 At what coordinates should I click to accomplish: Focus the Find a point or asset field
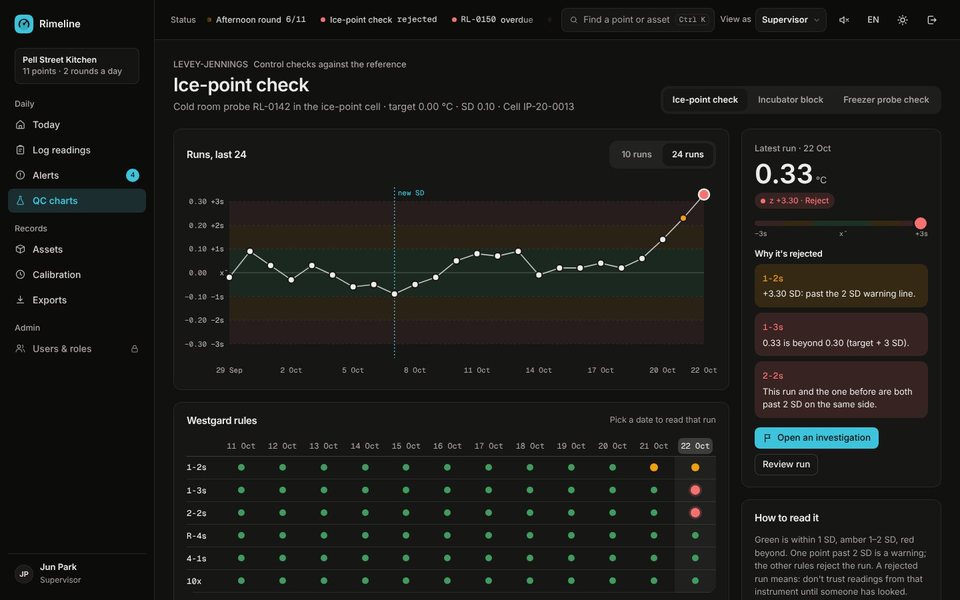[x=637, y=20]
